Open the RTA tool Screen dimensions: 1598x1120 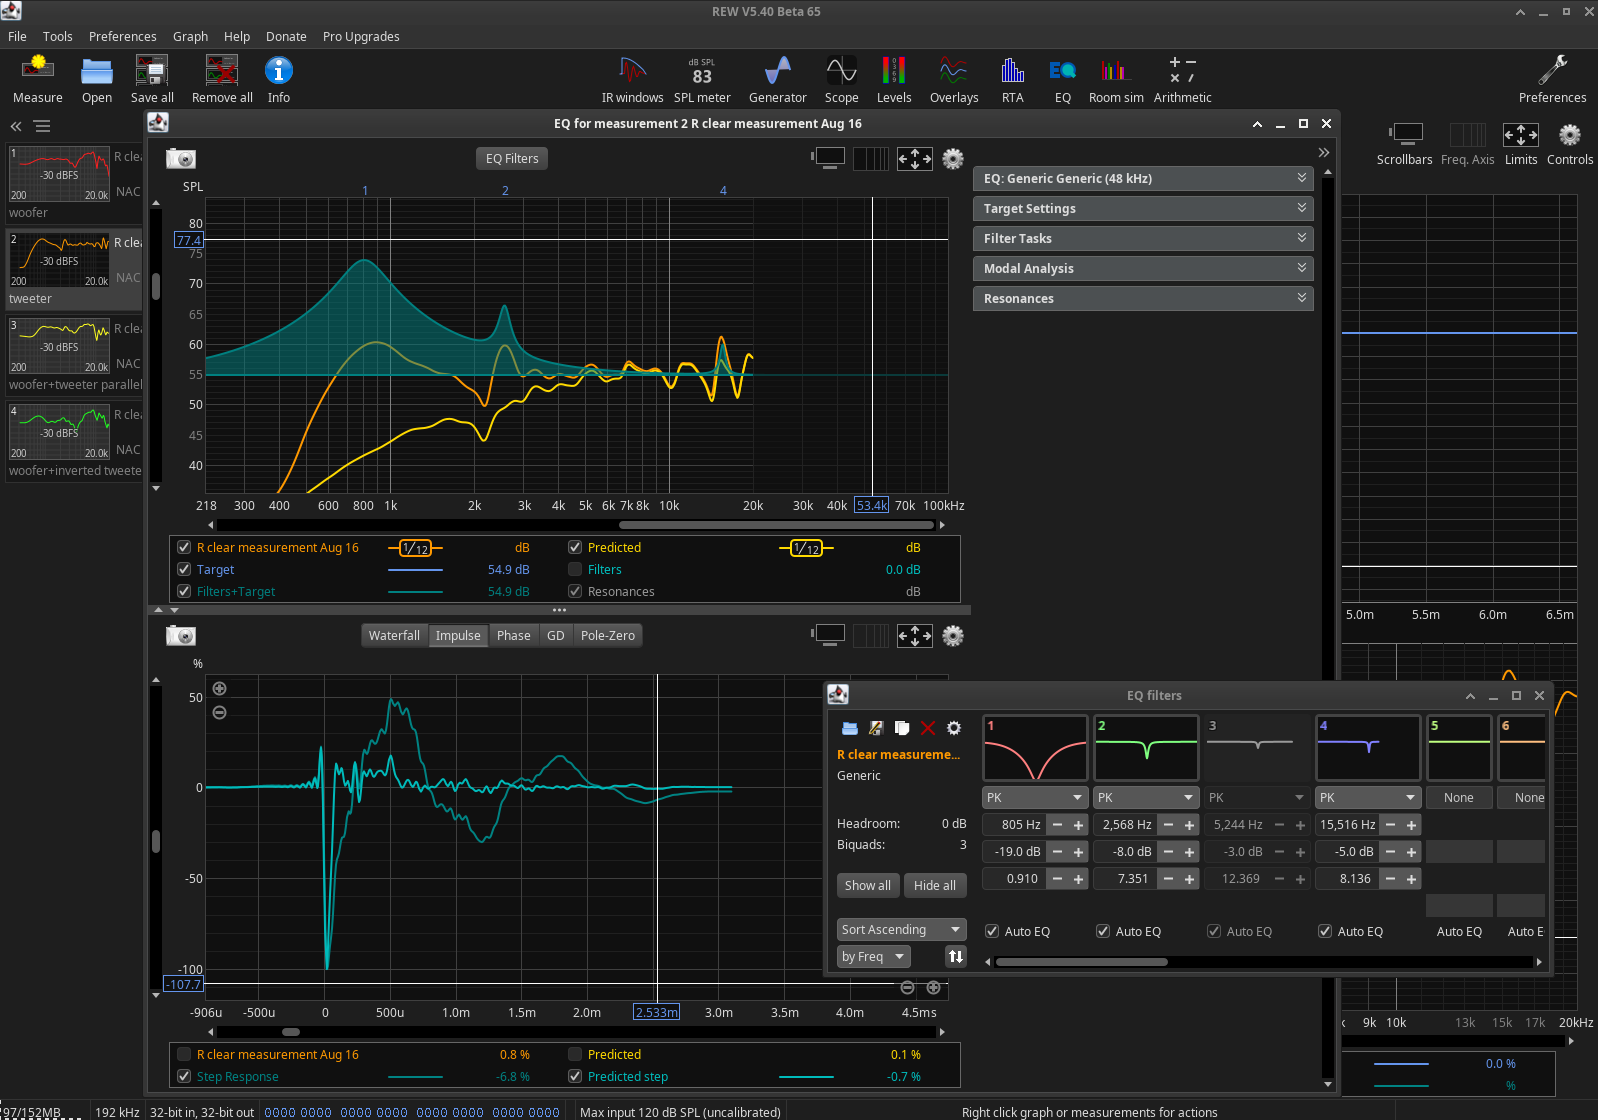[x=1012, y=78]
